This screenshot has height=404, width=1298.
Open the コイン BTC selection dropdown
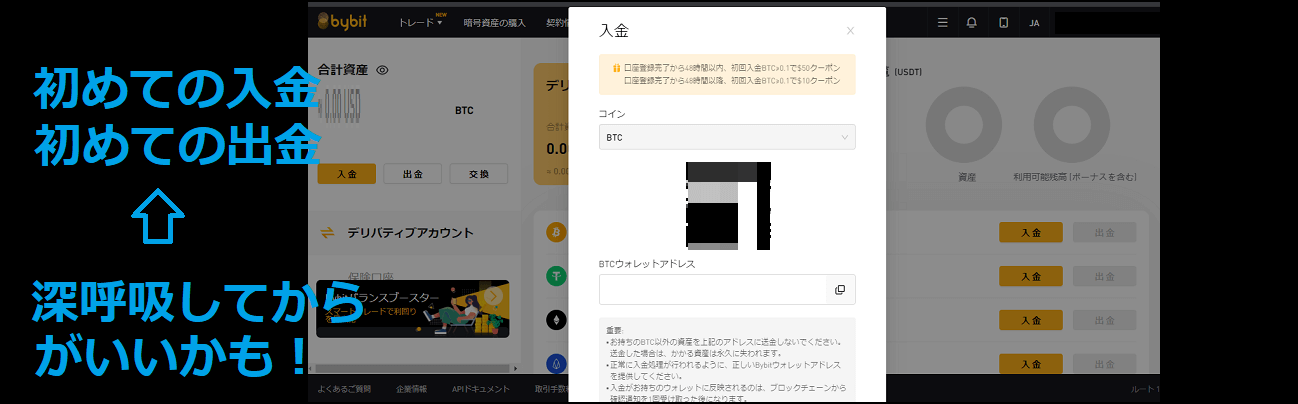(727, 137)
